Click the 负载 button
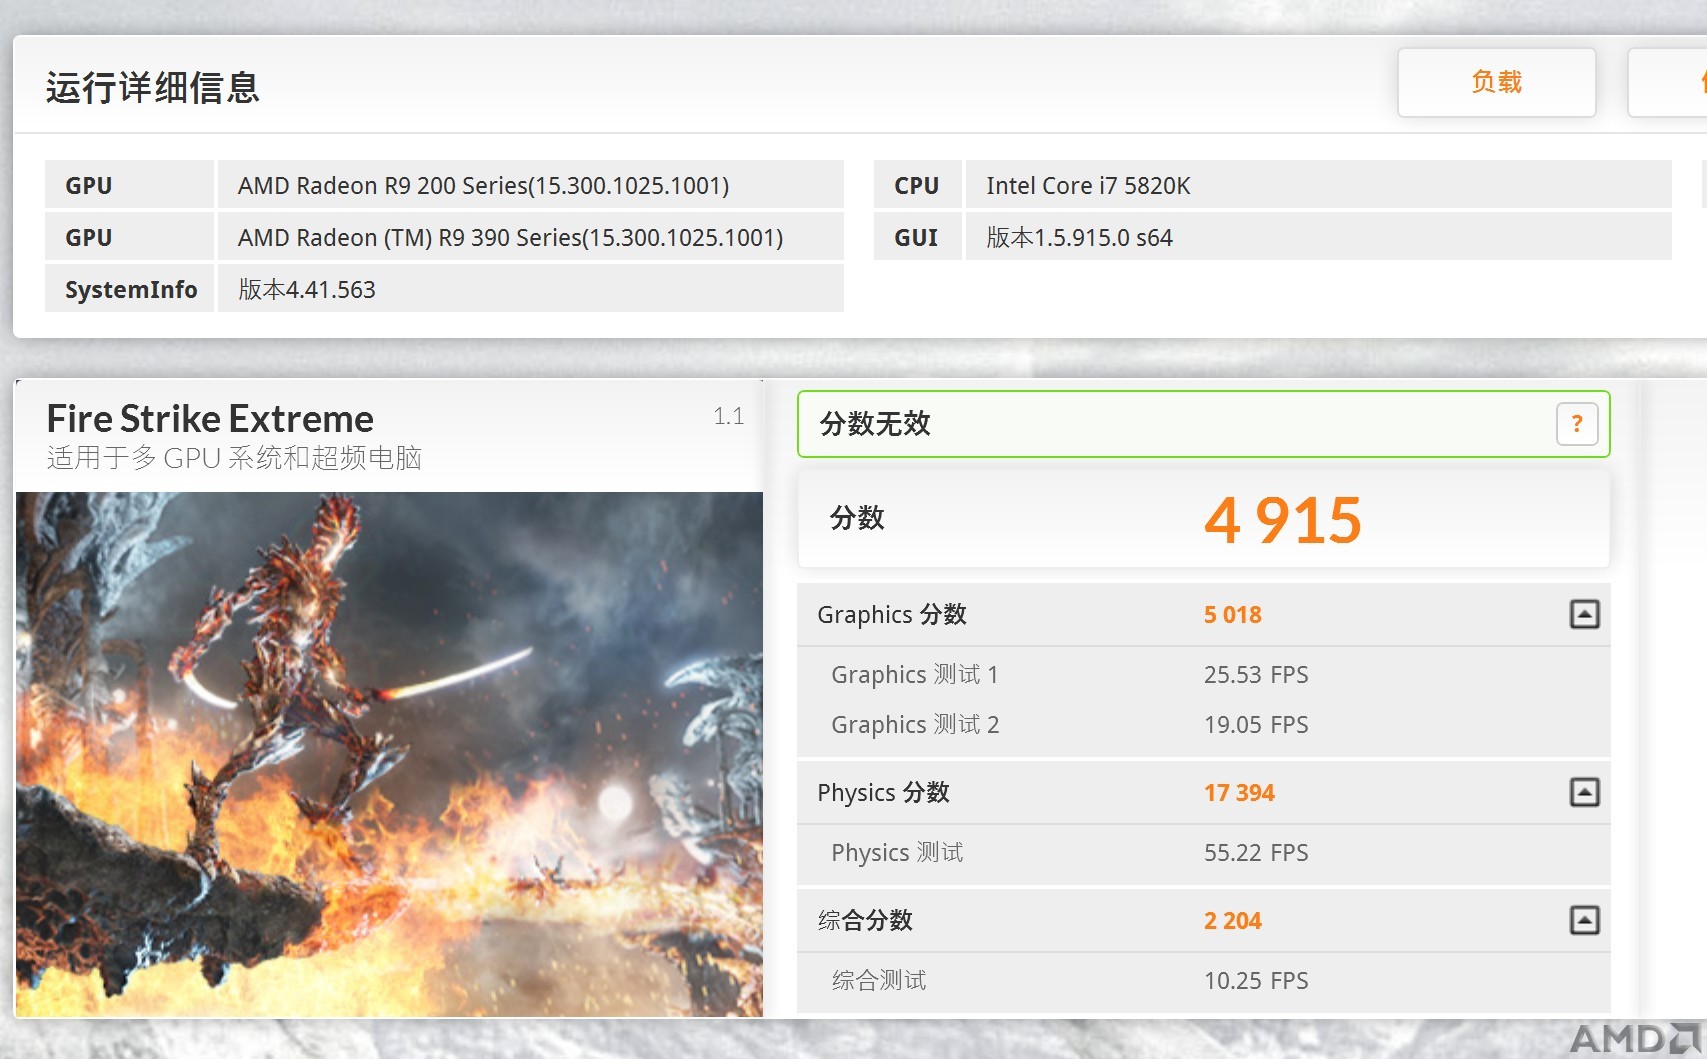Viewport: 1707px width, 1059px height. [1496, 82]
